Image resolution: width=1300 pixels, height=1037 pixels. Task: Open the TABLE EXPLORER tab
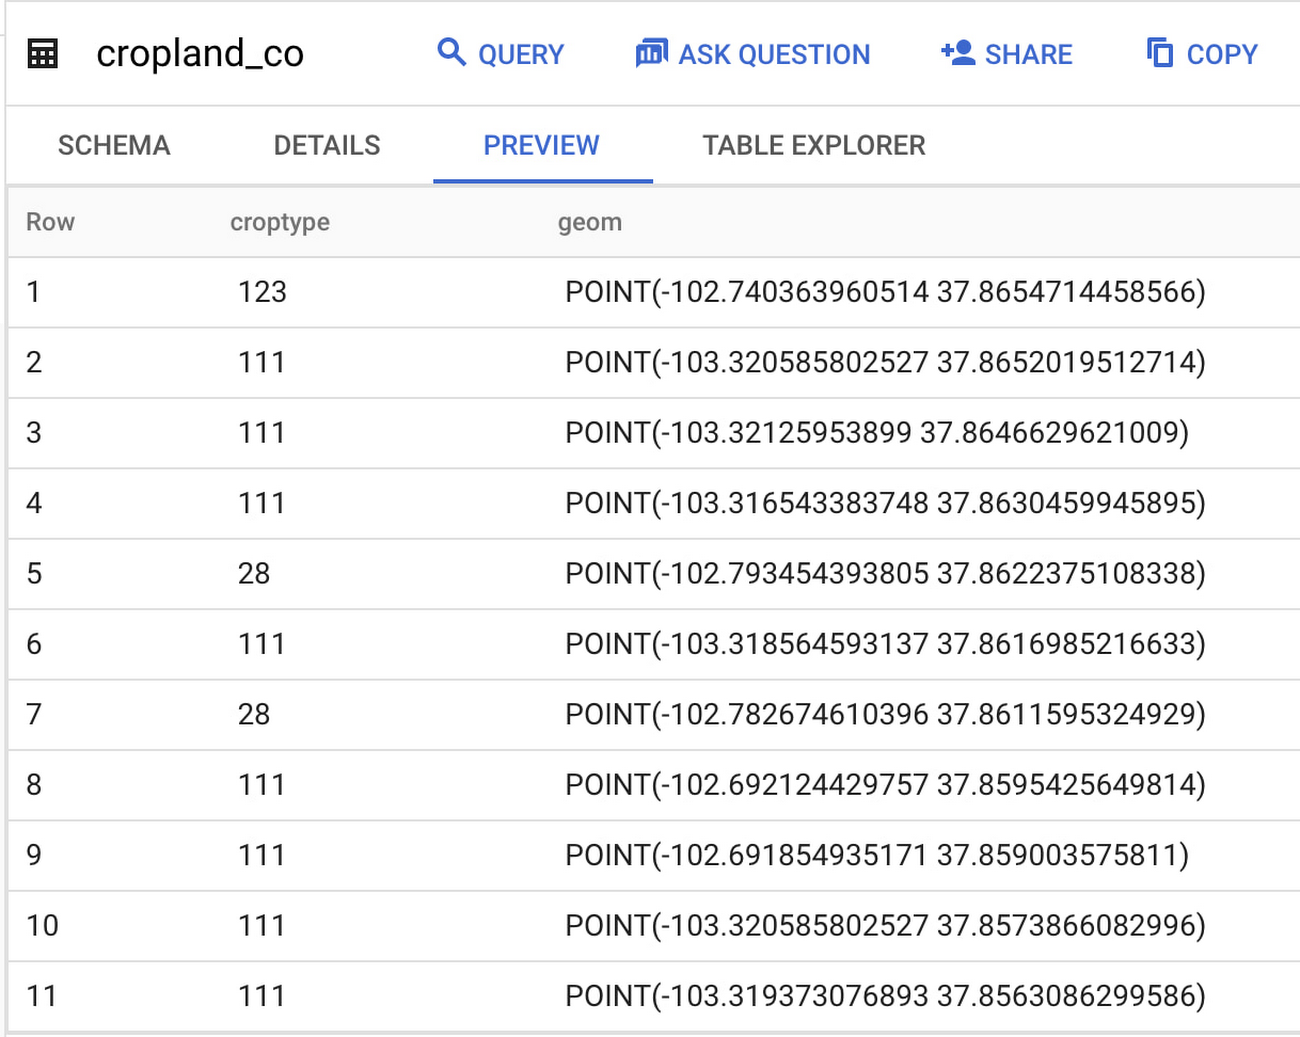tap(814, 146)
